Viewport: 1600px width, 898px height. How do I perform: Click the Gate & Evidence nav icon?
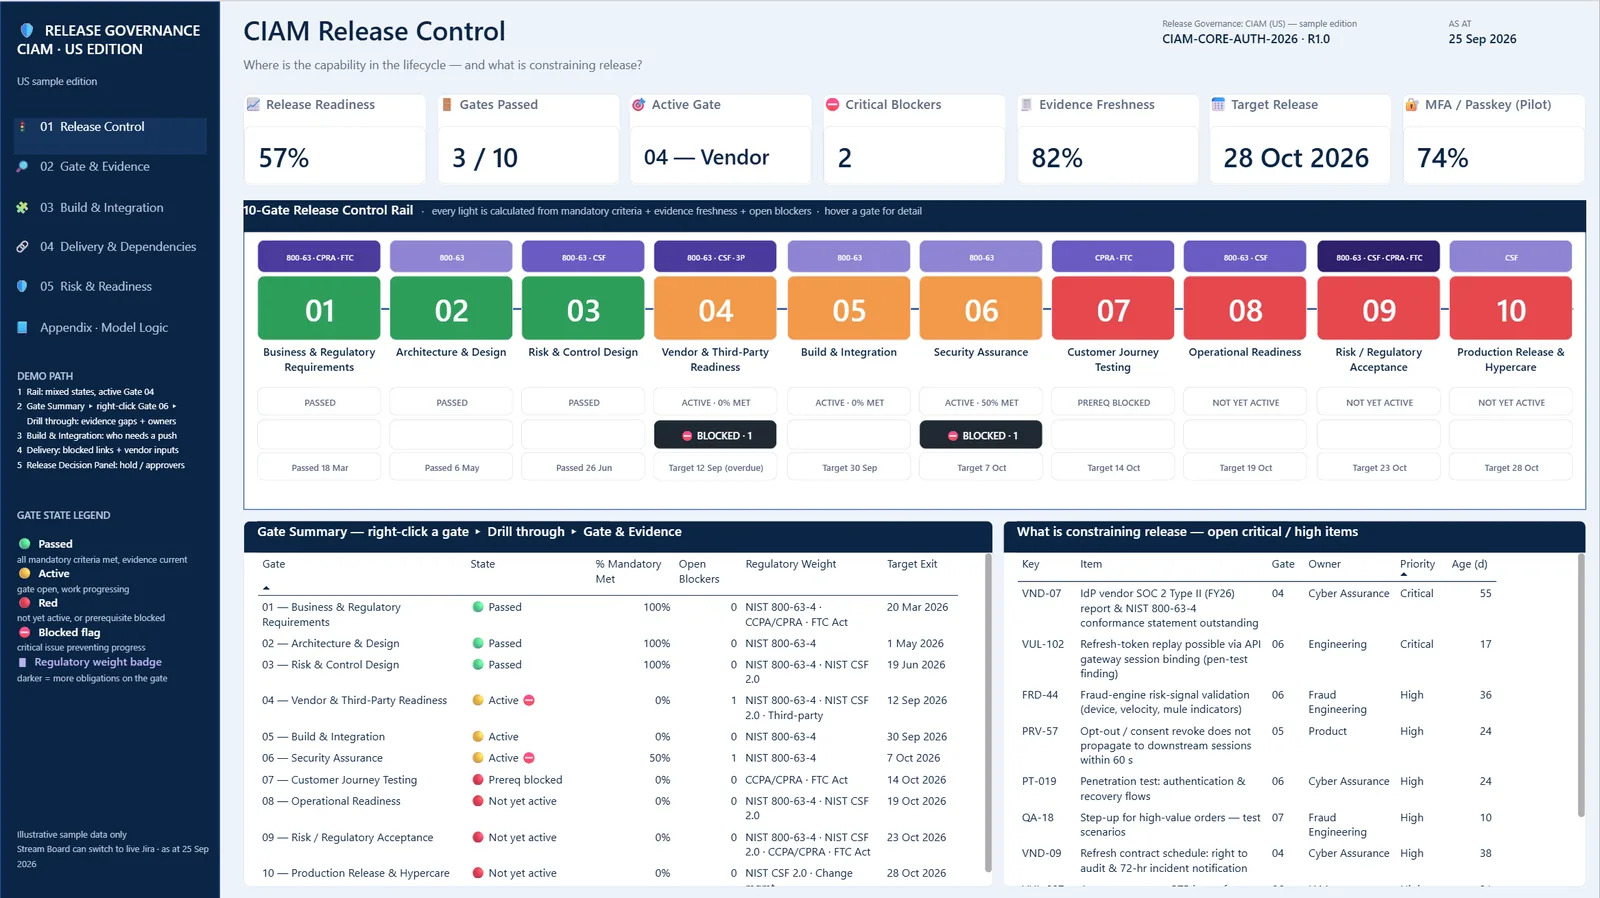tap(22, 167)
